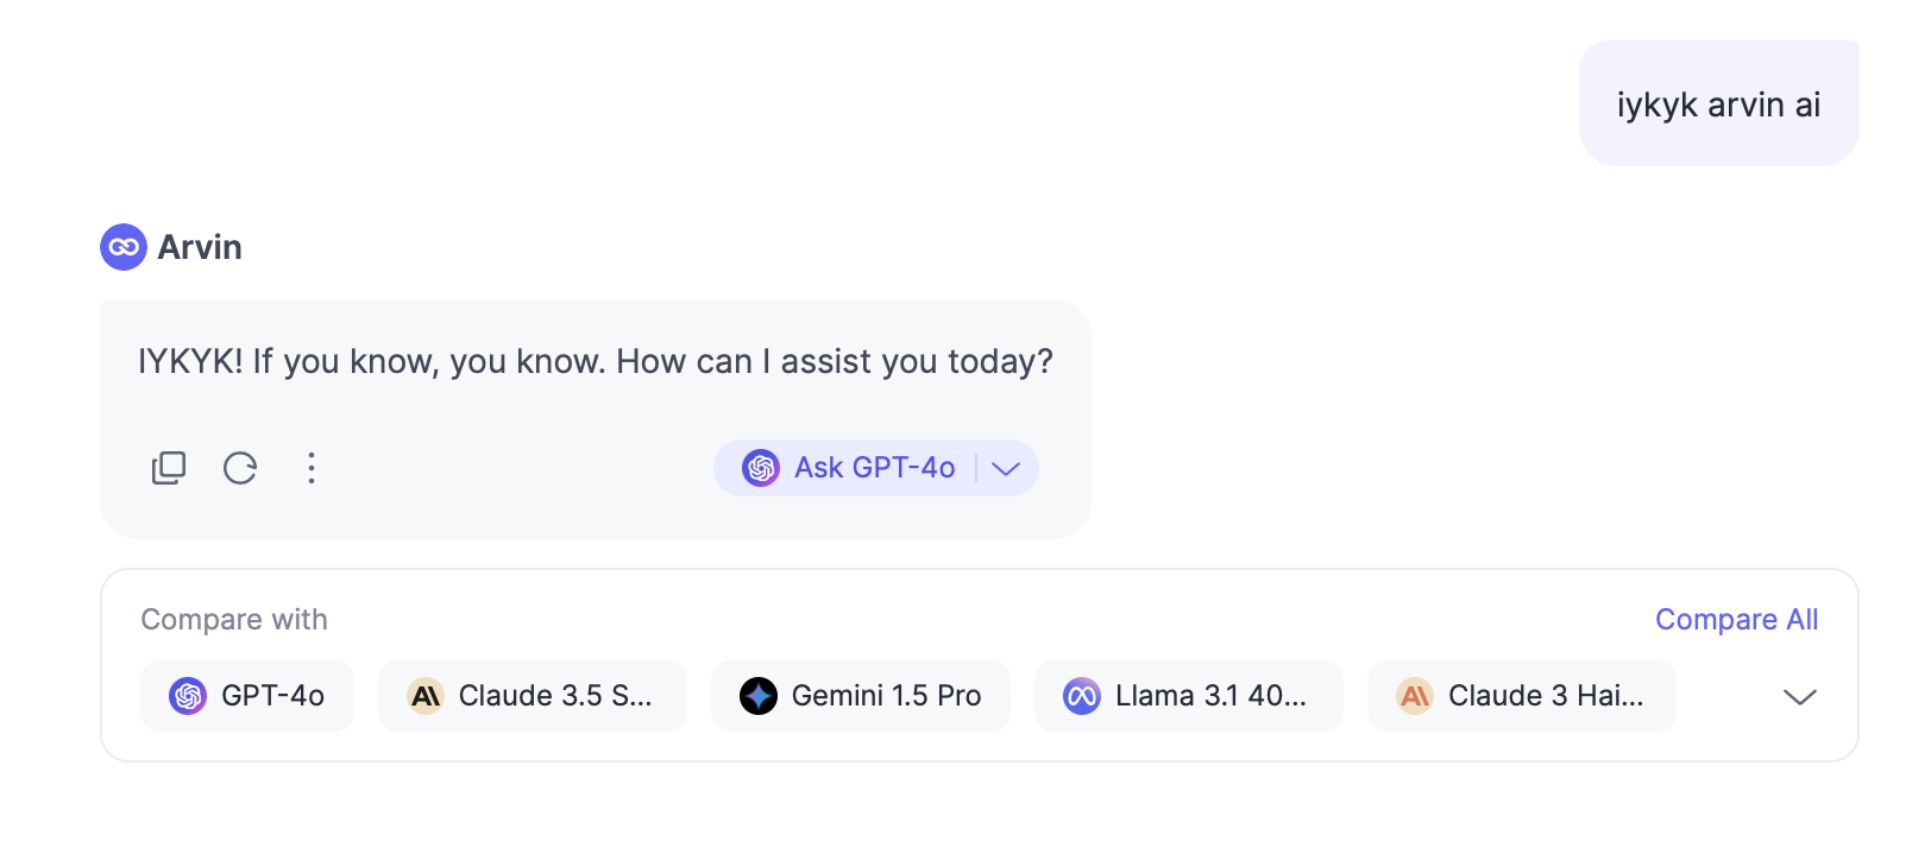Click the OpenAI logo on GPT-4o compare chip

188,696
